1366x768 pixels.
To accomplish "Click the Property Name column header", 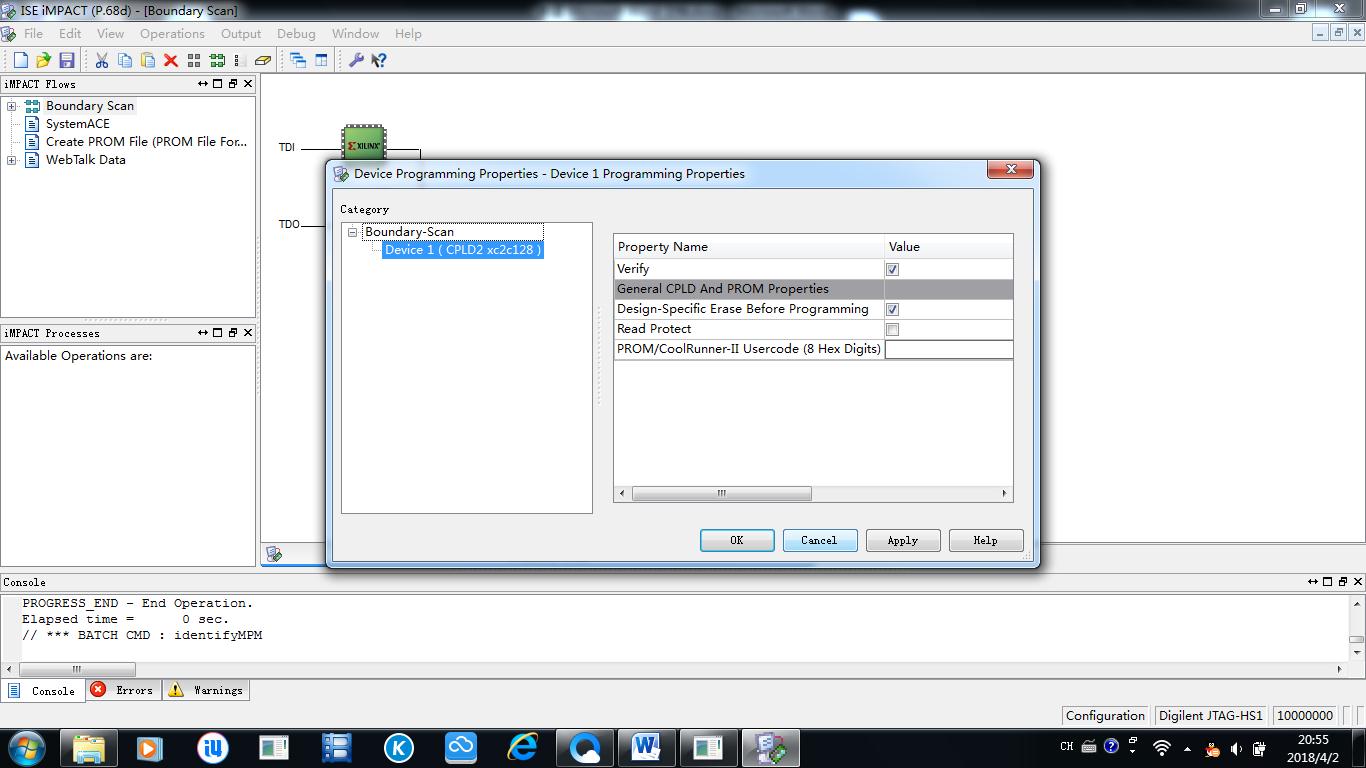I will coord(749,247).
